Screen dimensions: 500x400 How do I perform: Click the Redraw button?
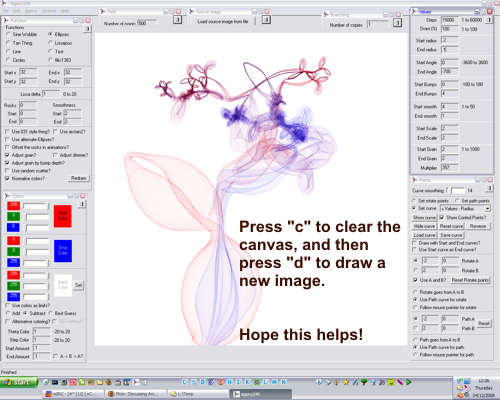78,178
